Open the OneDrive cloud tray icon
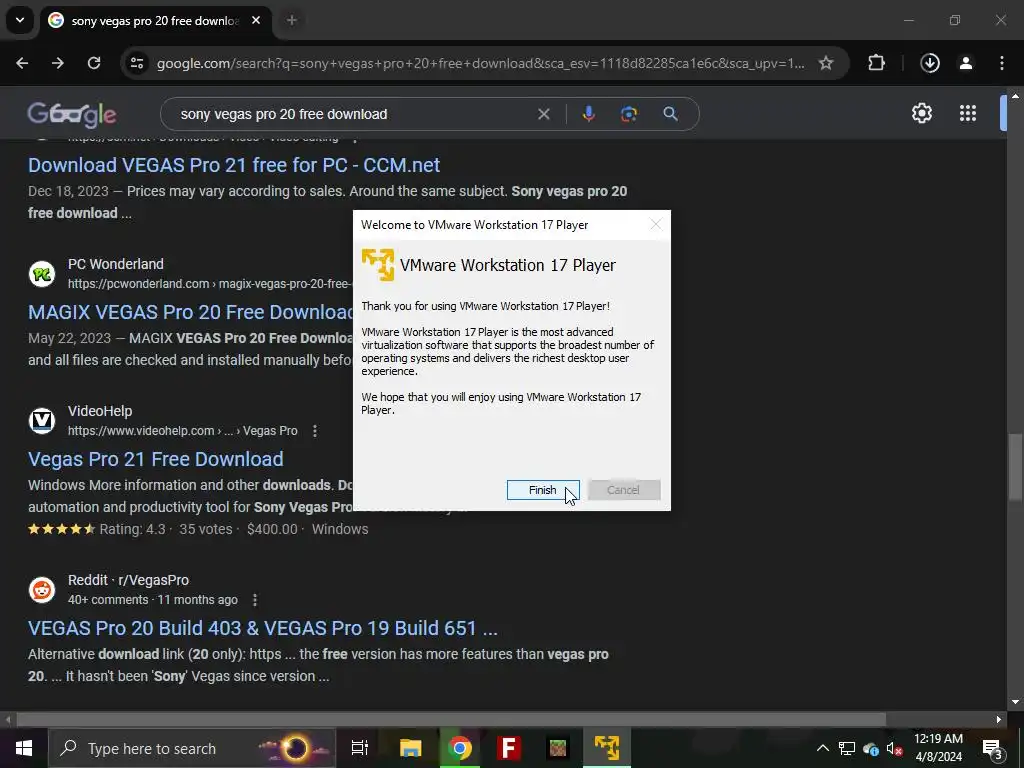 871,748
